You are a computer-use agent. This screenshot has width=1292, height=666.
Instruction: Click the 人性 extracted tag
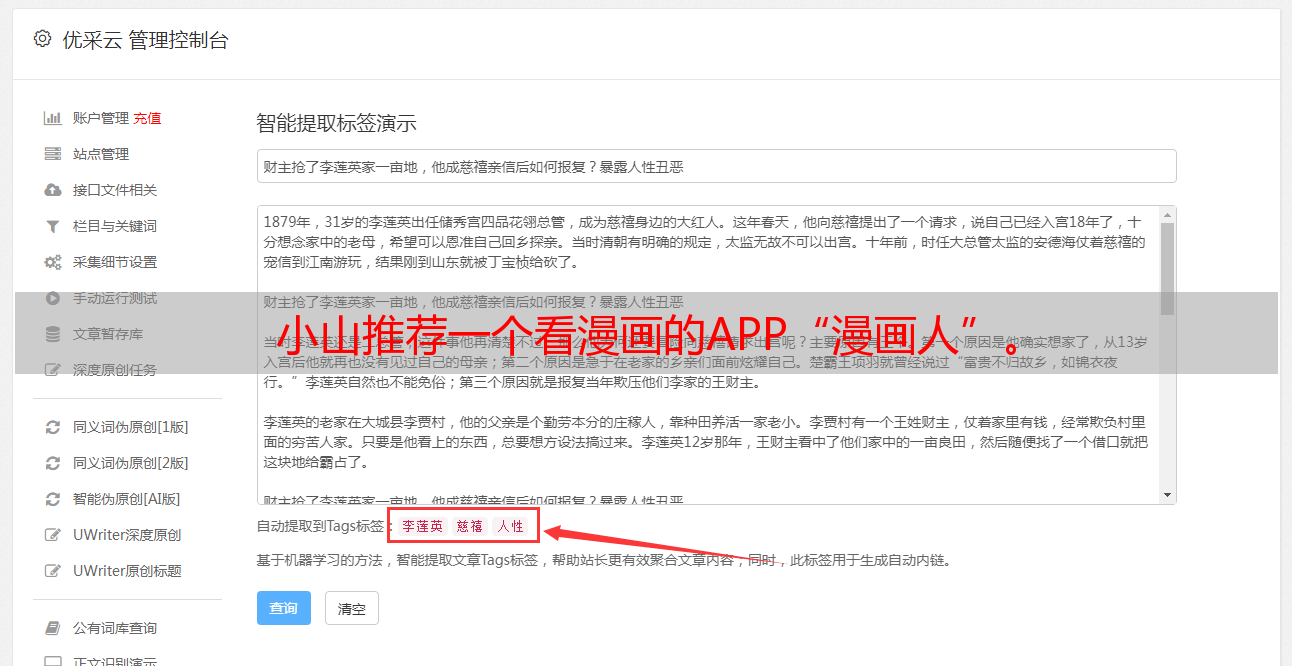point(510,526)
